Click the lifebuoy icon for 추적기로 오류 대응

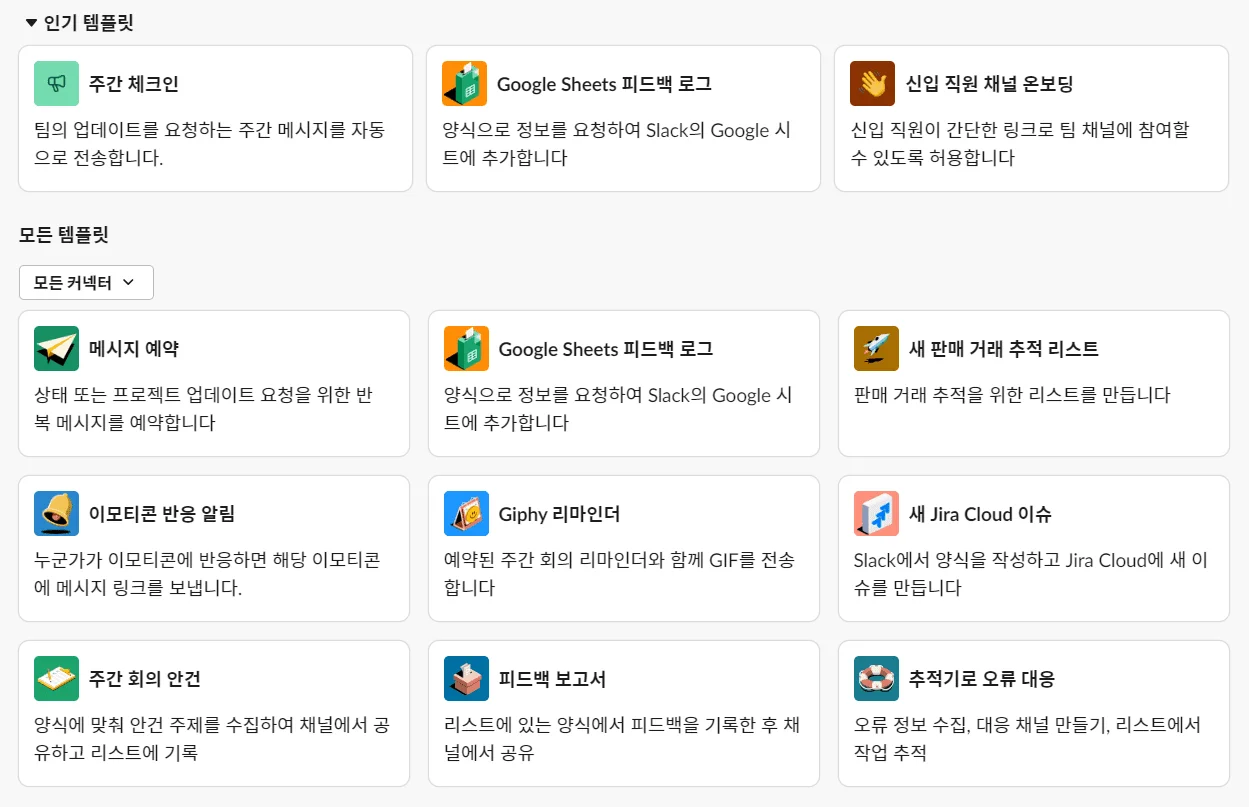(876, 679)
